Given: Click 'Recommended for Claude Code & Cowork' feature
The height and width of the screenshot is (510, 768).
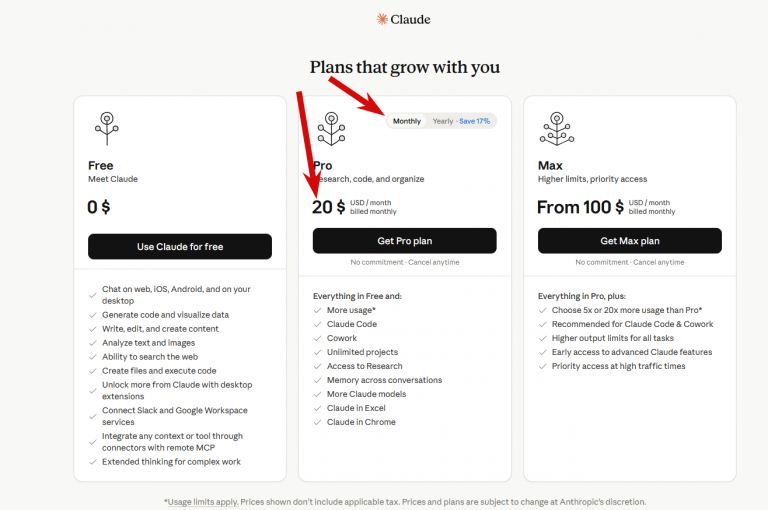Looking at the screenshot, I should pos(632,324).
